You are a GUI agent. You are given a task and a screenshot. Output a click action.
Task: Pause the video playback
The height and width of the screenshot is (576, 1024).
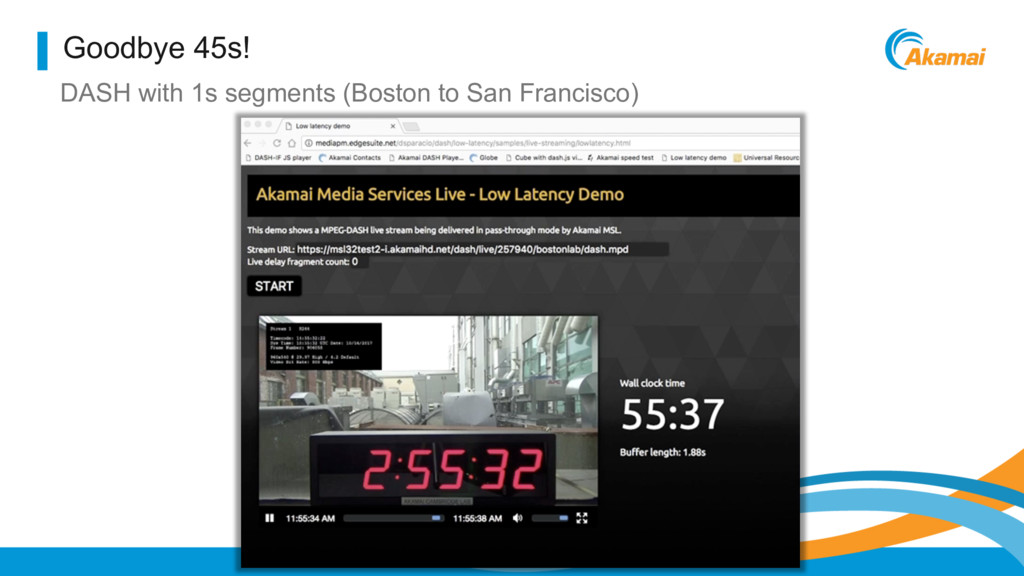coord(269,518)
